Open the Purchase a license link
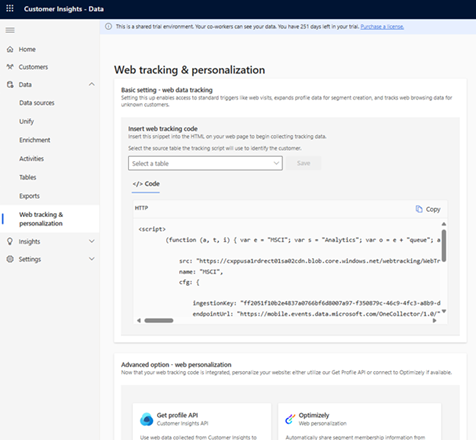 point(382,27)
